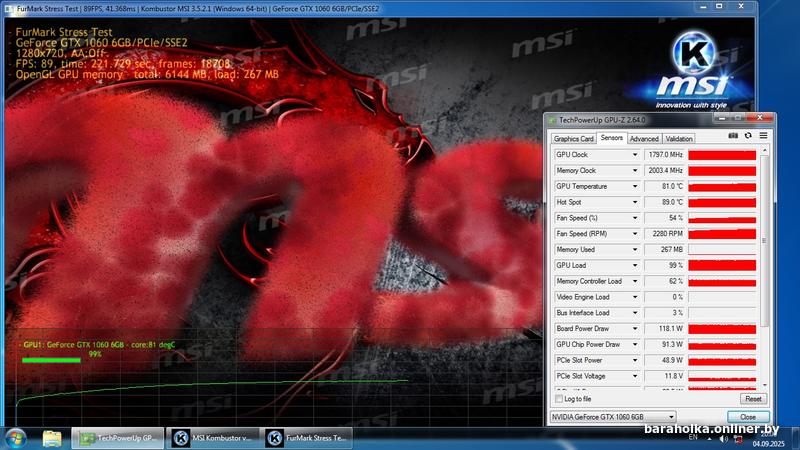
Task: Switch to the Graphics Card tab
Action: point(574,139)
